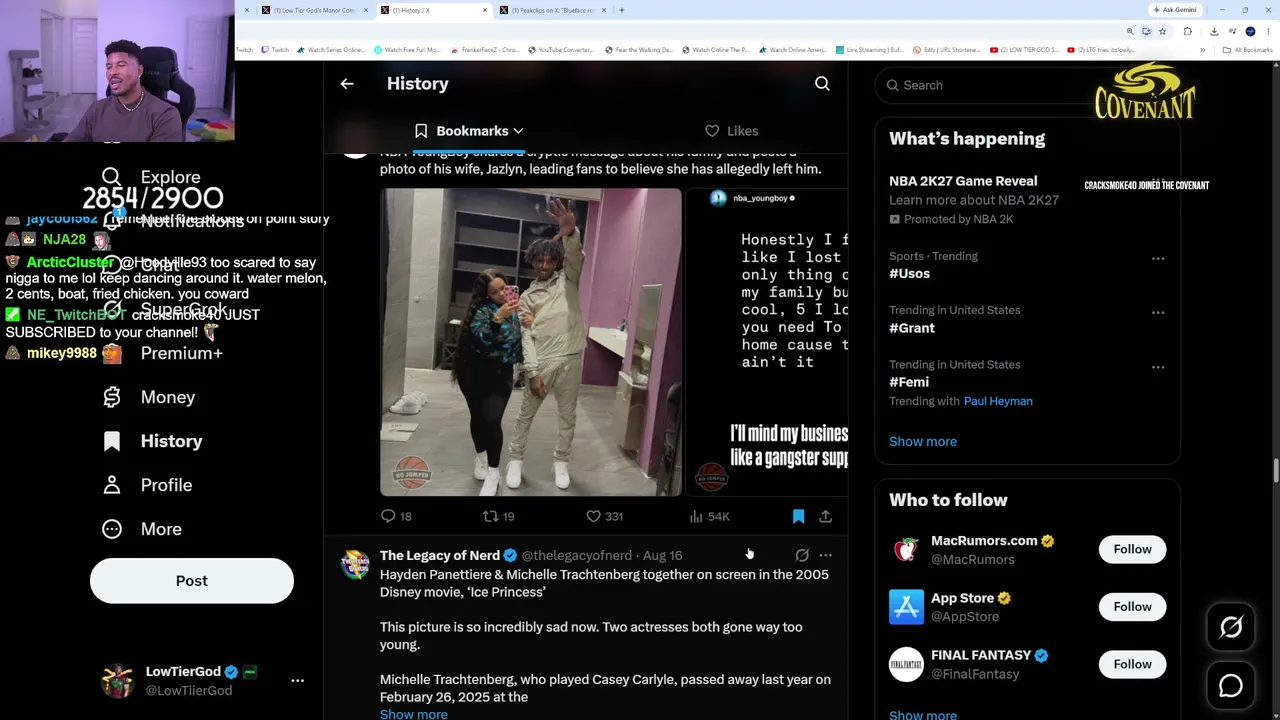The width and height of the screenshot is (1280, 720).
Task: Open more options for #Usos trend
Action: [x=1158, y=258]
